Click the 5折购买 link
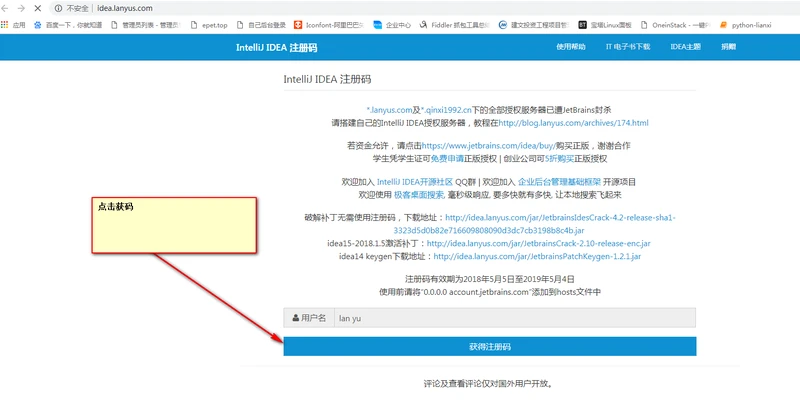Screen dimensions: 800x405 (x=560, y=159)
